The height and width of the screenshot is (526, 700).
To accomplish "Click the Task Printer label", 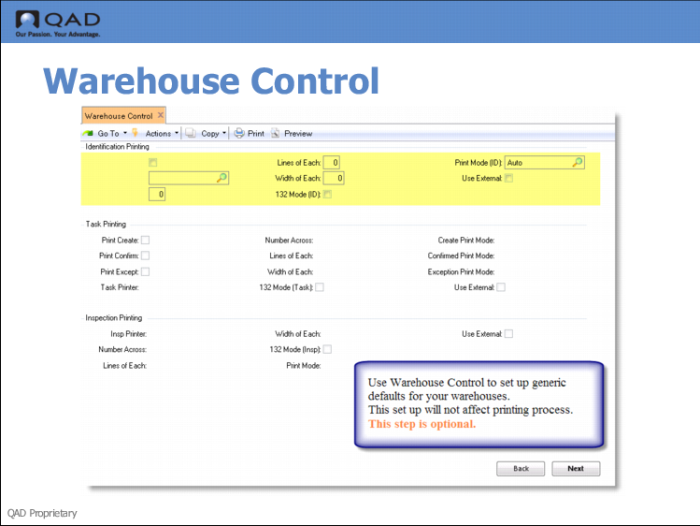I will [x=119, y=288].
